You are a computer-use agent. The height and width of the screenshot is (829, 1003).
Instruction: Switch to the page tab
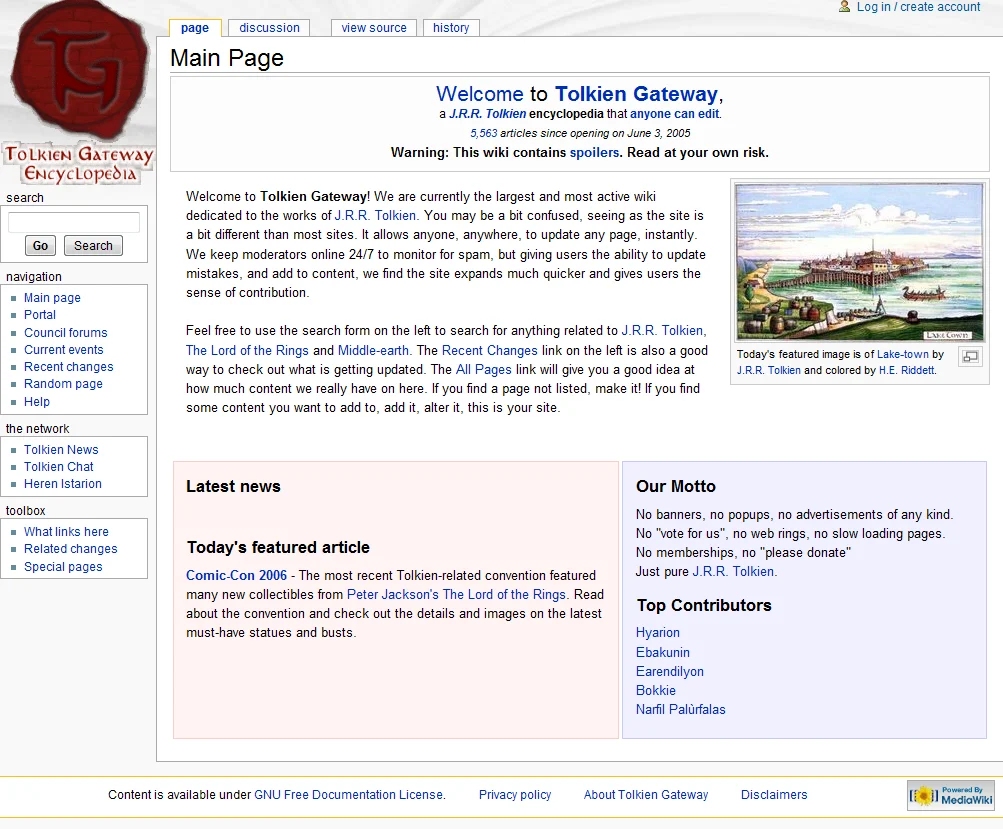(195, 28)
